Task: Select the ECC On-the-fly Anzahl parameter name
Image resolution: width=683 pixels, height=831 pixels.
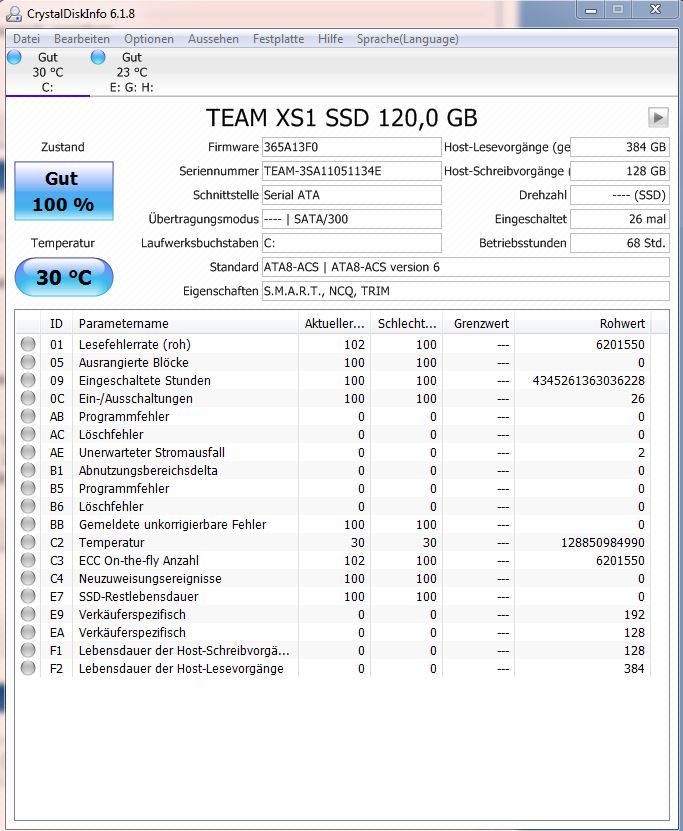Action: point(139,561)
